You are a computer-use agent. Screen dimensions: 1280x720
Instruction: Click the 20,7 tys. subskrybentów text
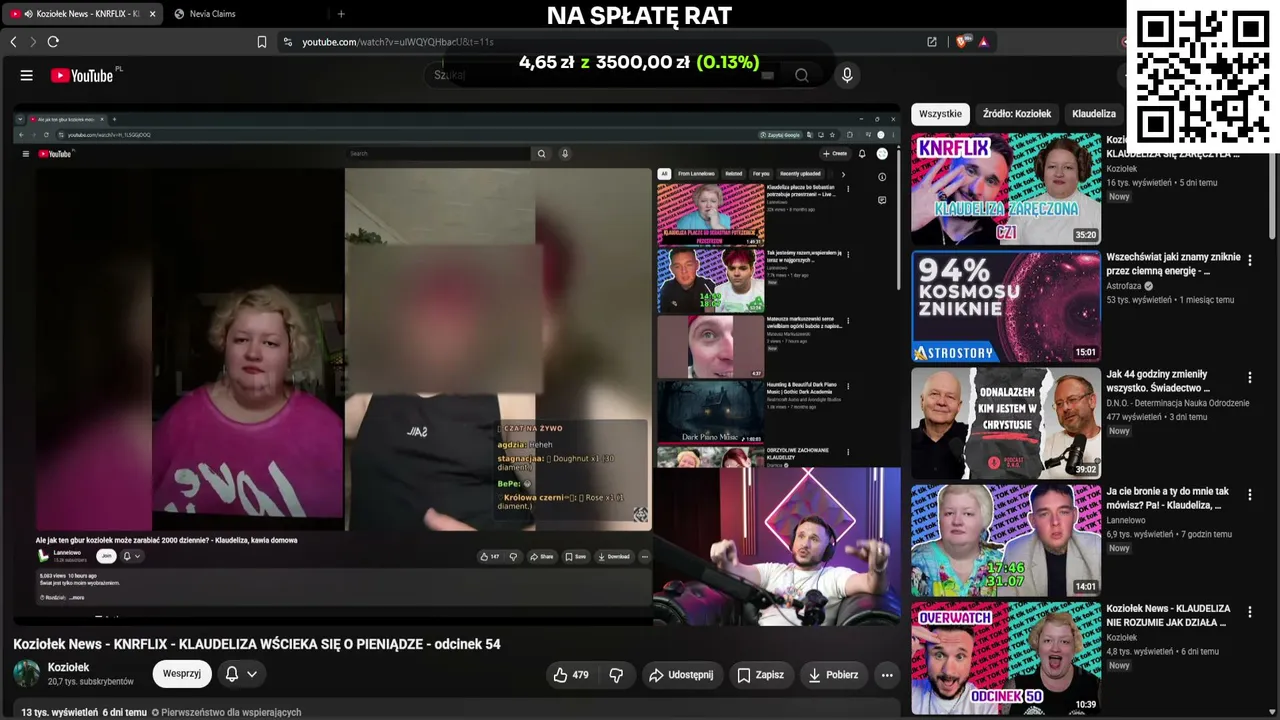click(90, 682)
